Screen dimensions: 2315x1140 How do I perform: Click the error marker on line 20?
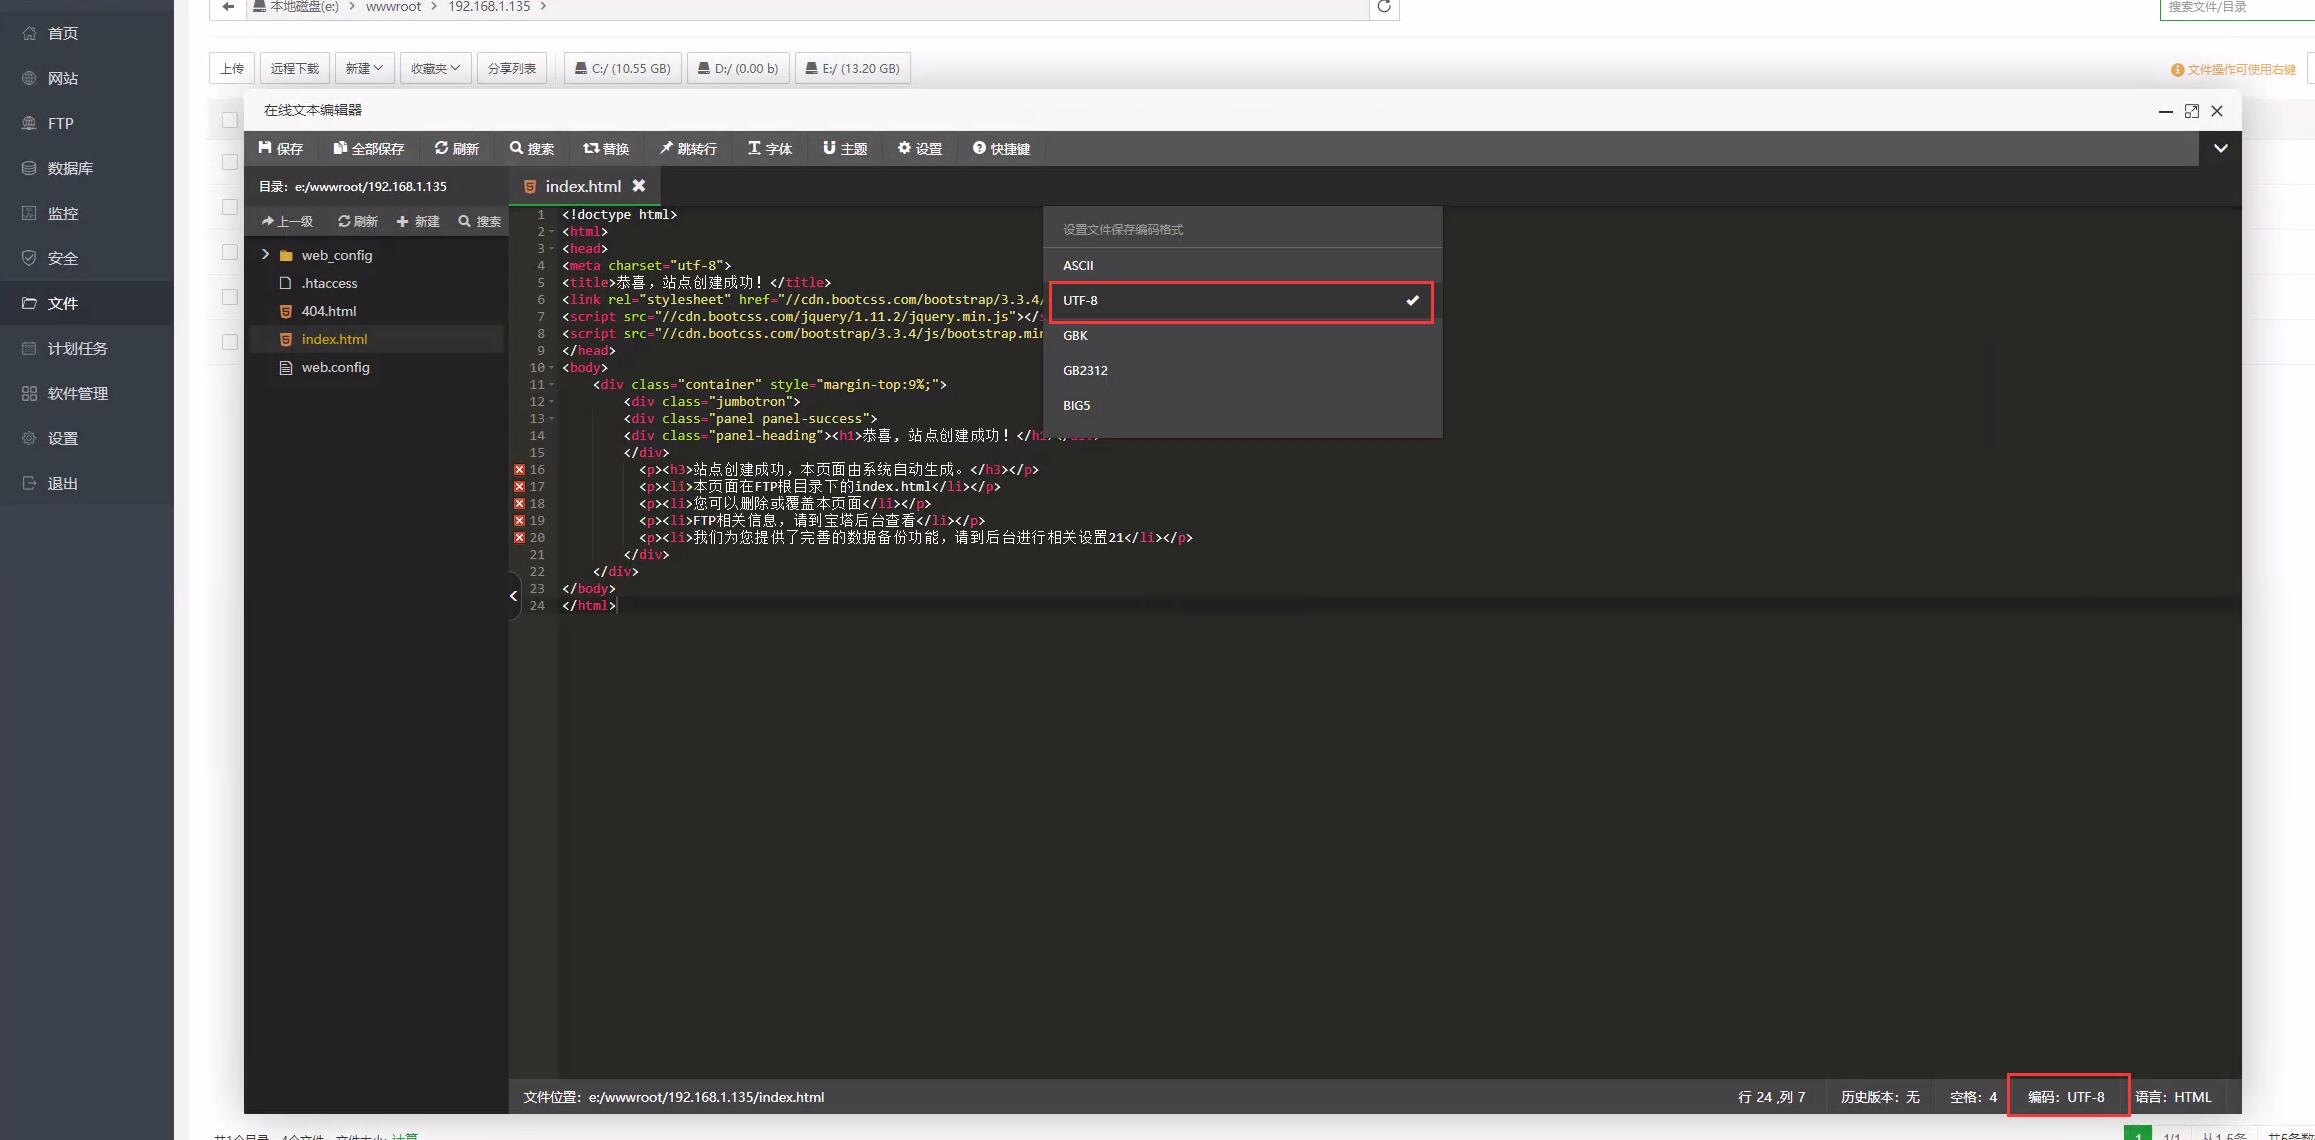tap(519, 537)
